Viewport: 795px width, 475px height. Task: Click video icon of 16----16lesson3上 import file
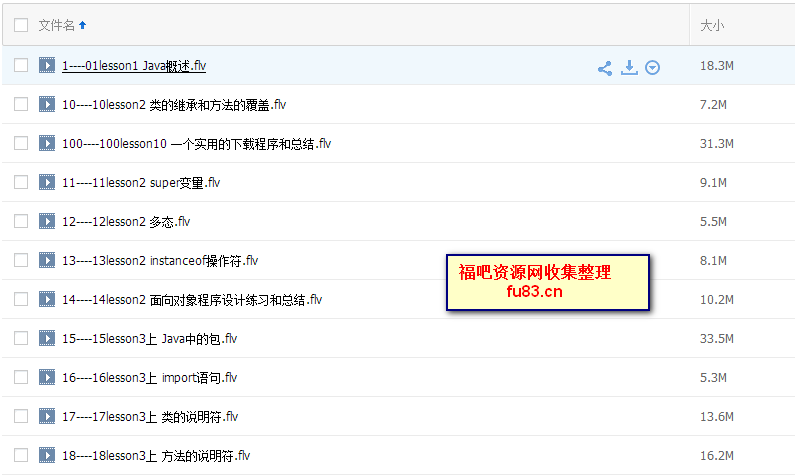click(47, 377)
